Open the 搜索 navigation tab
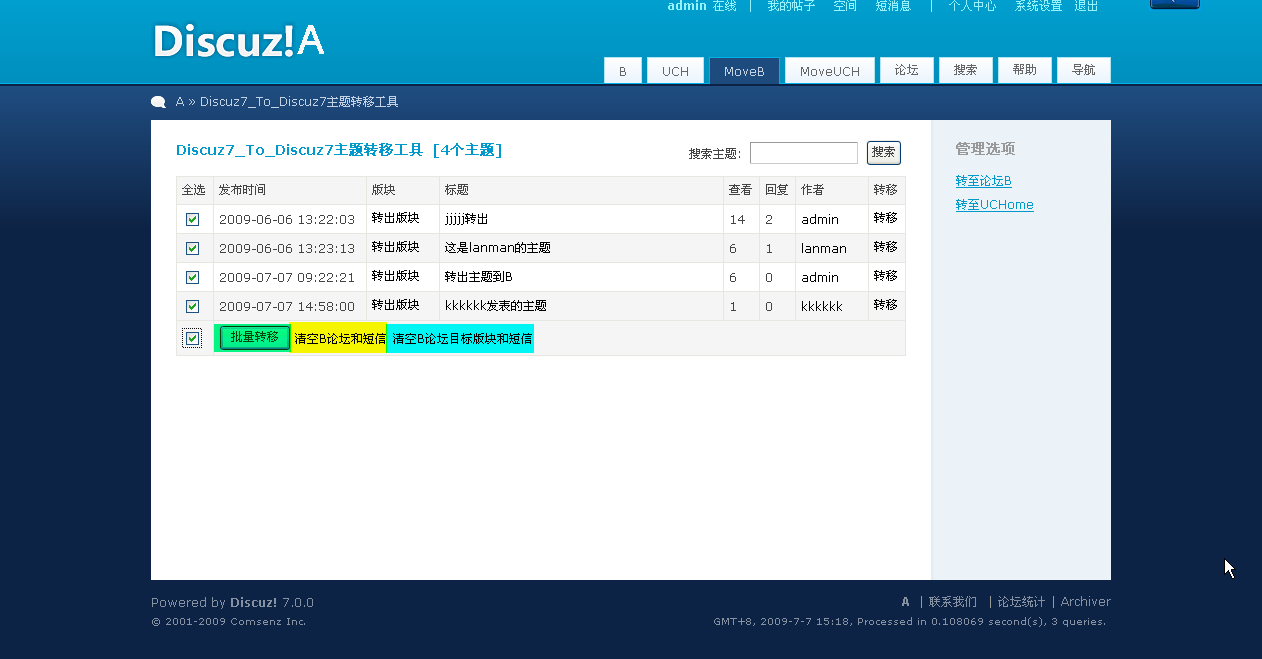The height and width of the screenshot is (659, 1262). (966, 70)
